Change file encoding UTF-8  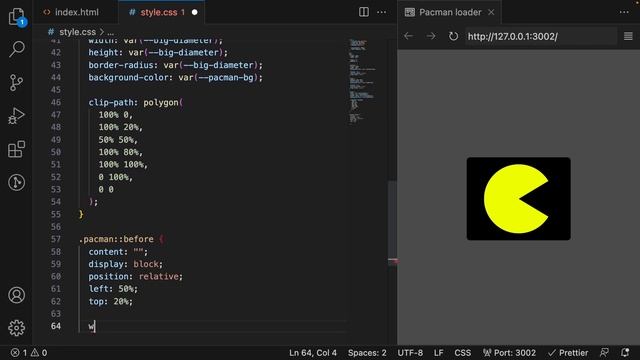[x=410, y=353]
